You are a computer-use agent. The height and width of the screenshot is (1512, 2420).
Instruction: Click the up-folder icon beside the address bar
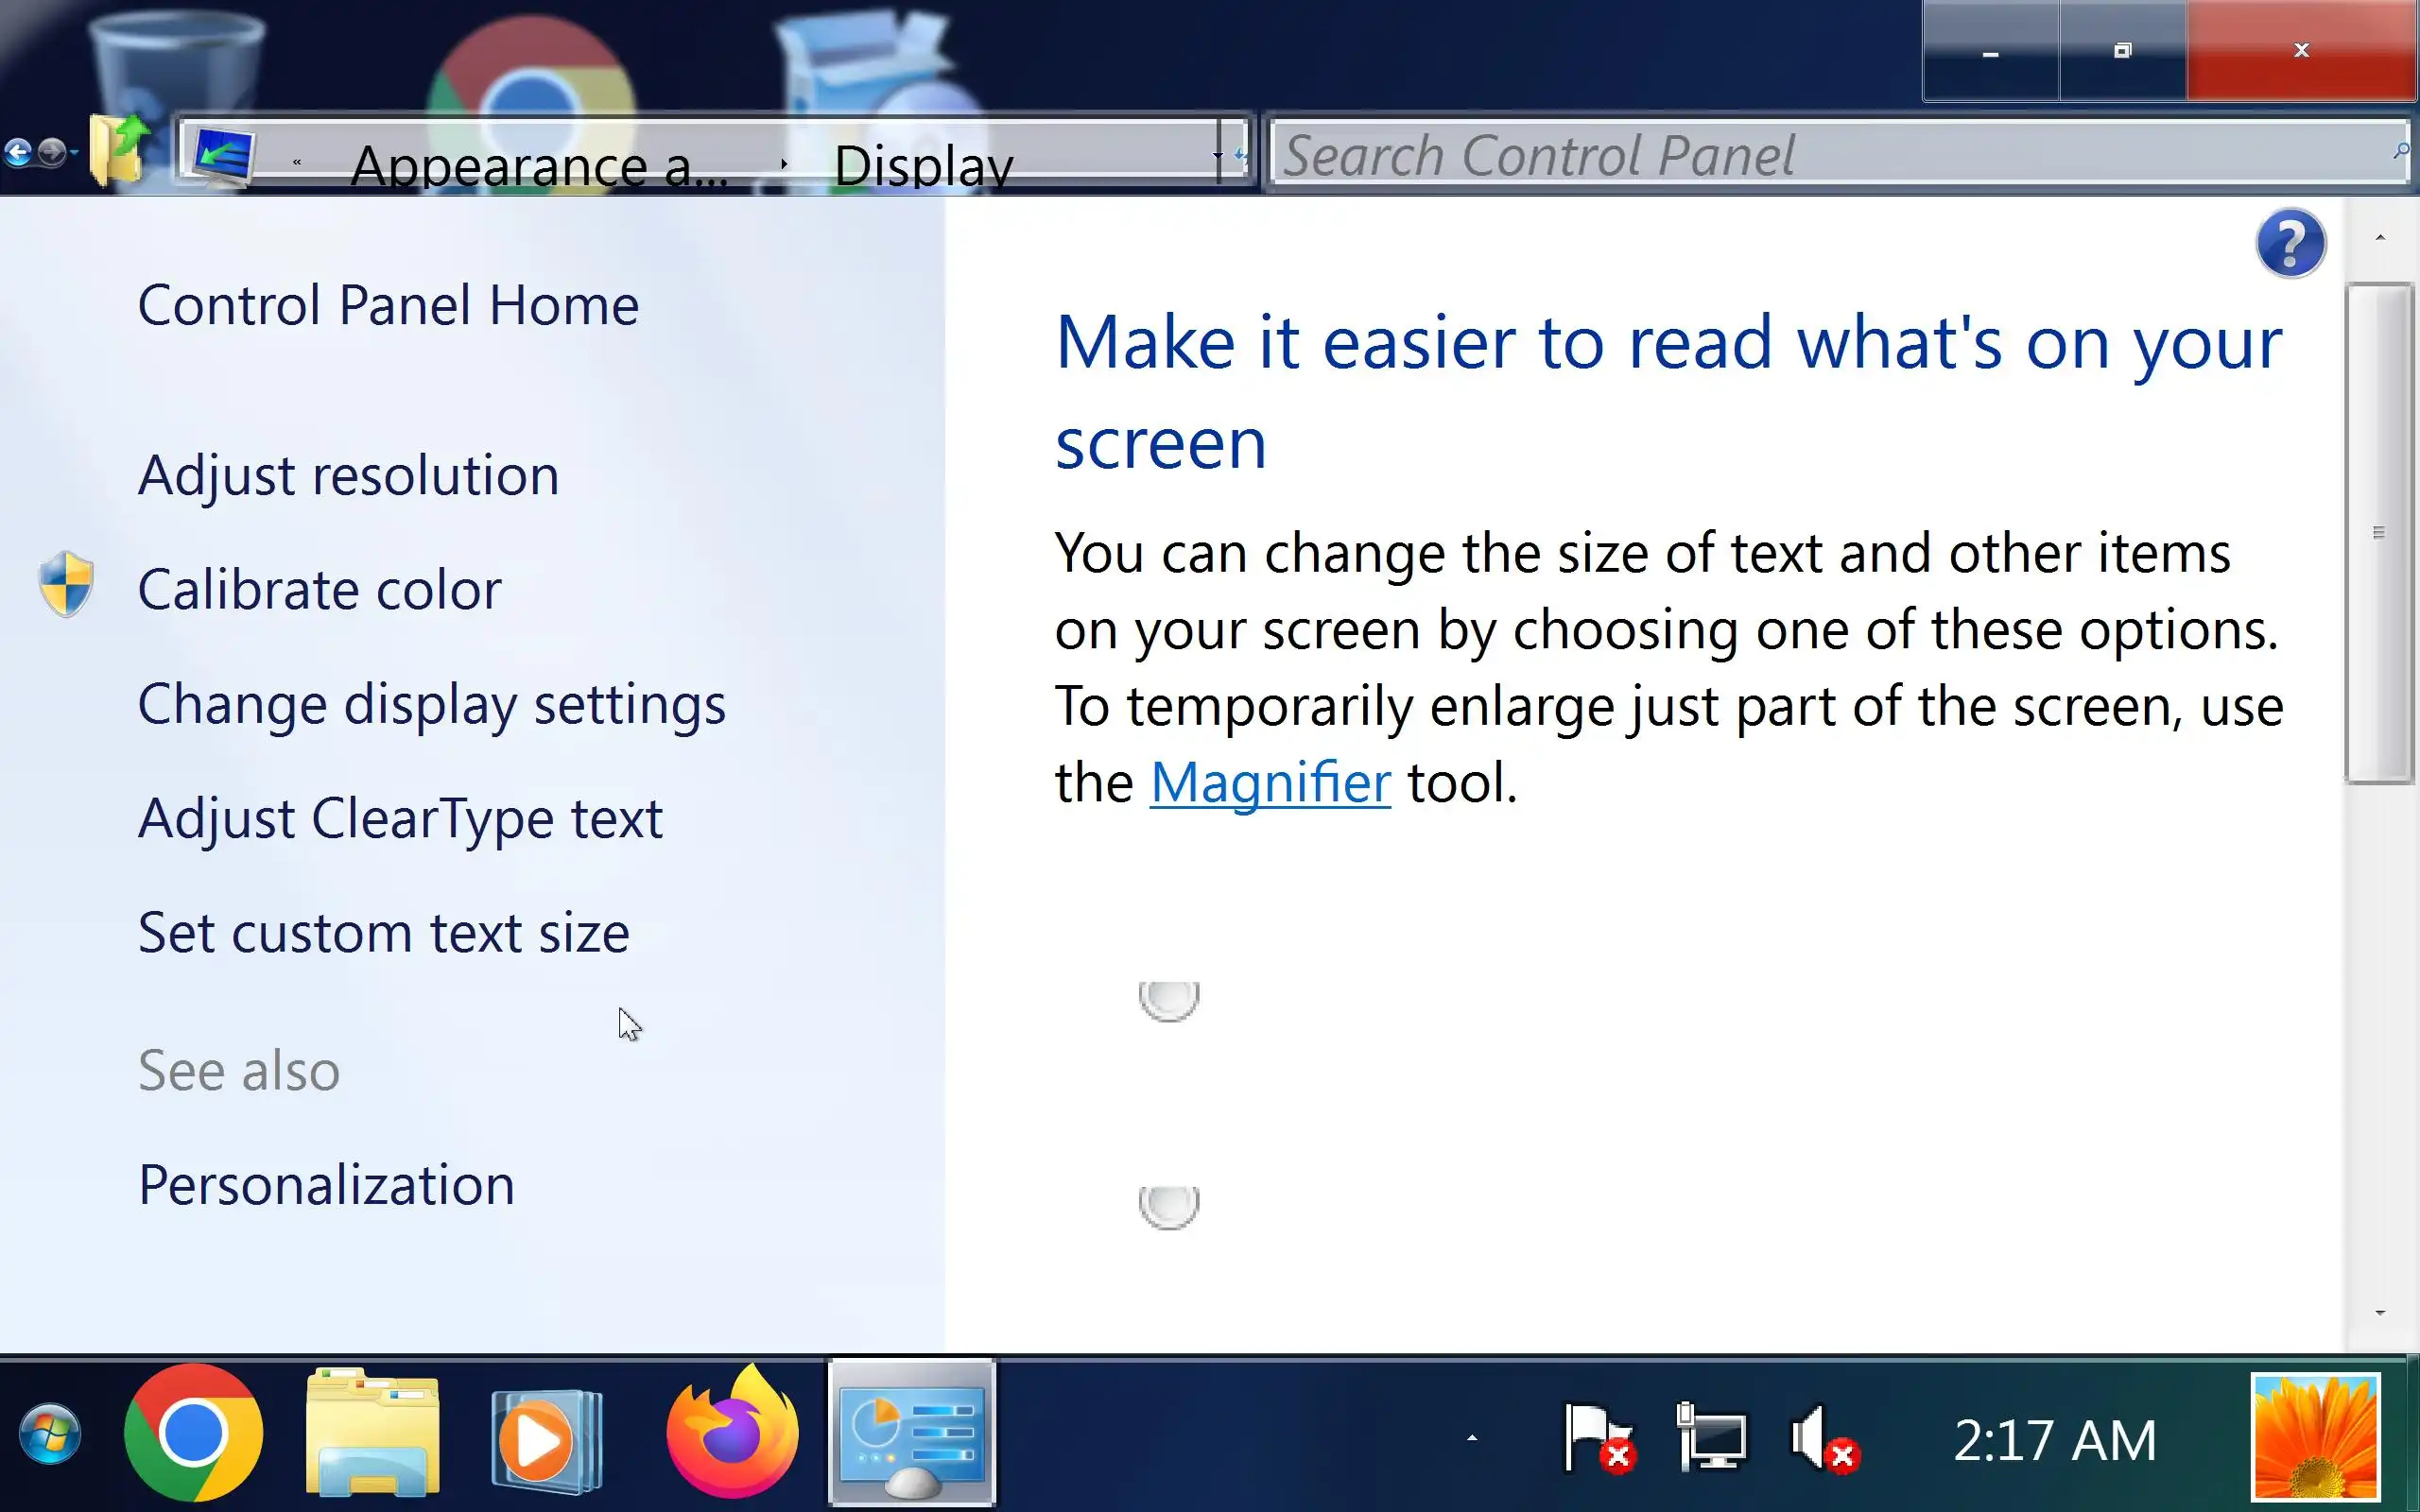(x=118, y=151)
